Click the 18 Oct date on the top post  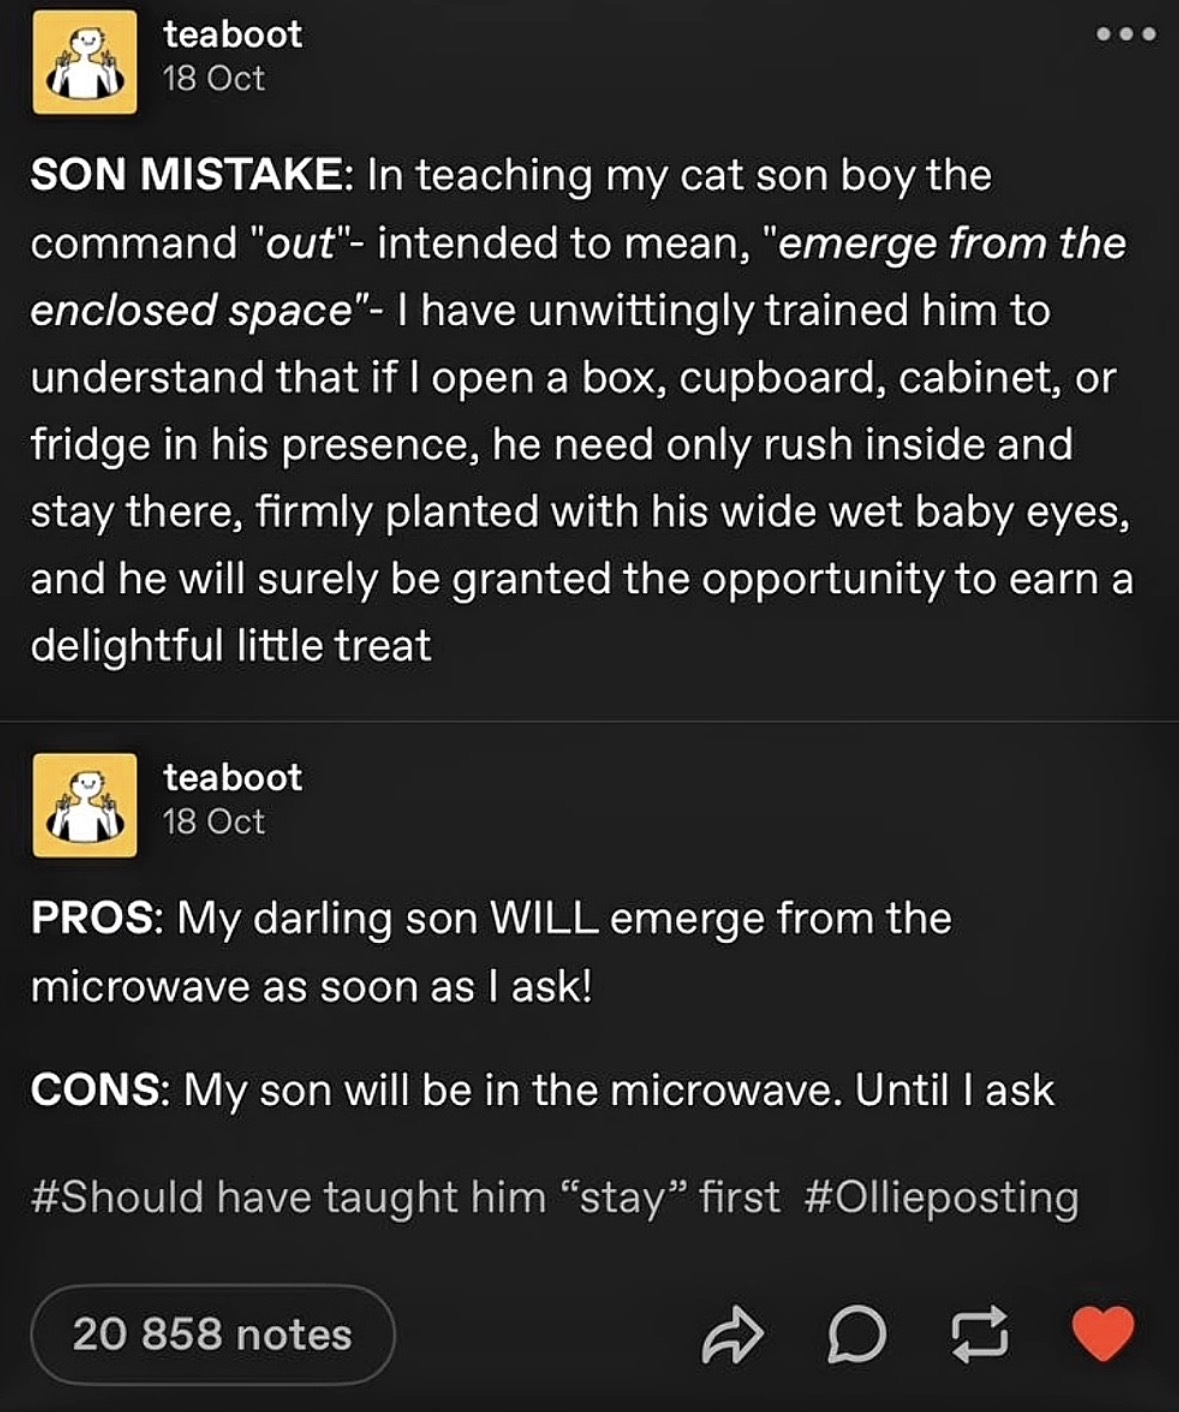(213, 79)
